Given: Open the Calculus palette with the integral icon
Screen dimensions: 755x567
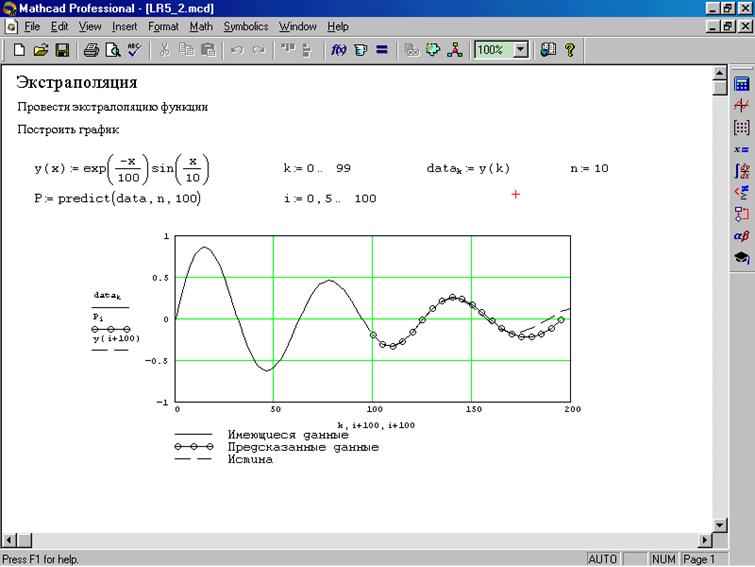Looking at the screenshot, I should pyautogui.click(x=741, y=170).
